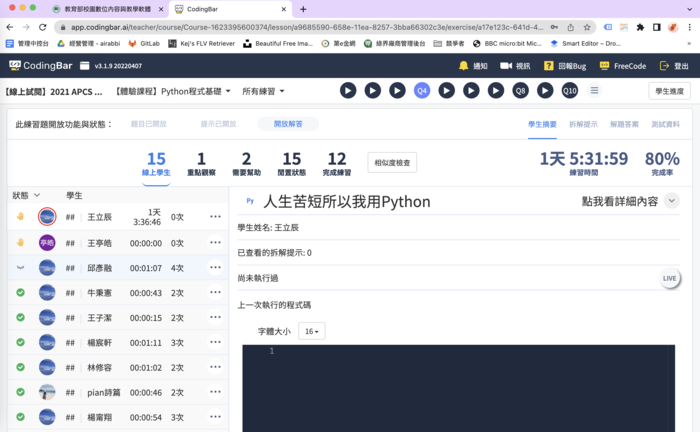Expand 點我看詳細內容 chevron
The height and width of the screenshot is (432, 700).
pyautogui.click(x=671, y=201)
